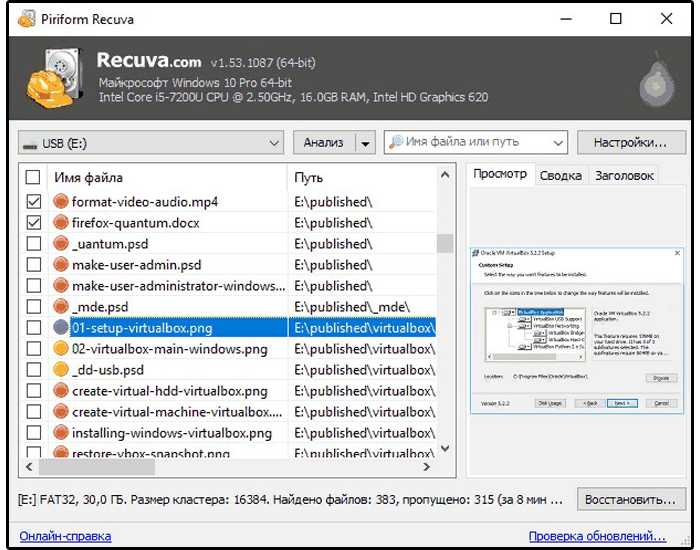Viewport: 700px width, 550px height.
Task: Click red status icon of _uantum.psd
Action: pos(61,243)
